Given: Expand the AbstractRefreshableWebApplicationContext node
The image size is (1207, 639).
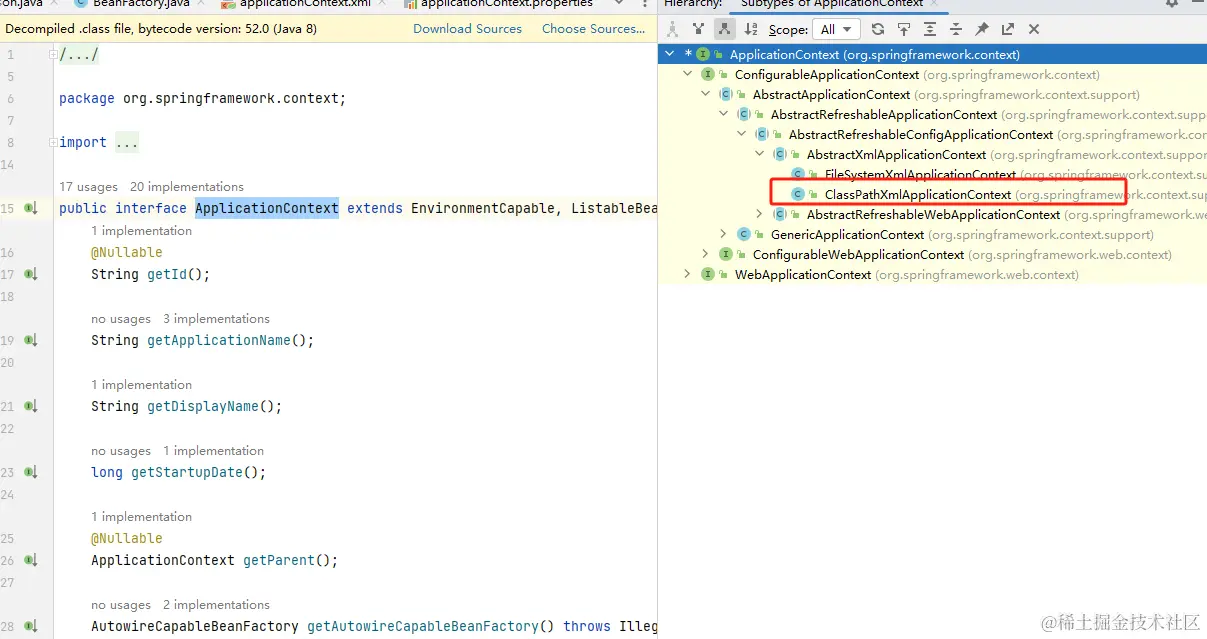Looking at the screenshot, I should coord(759,214).
